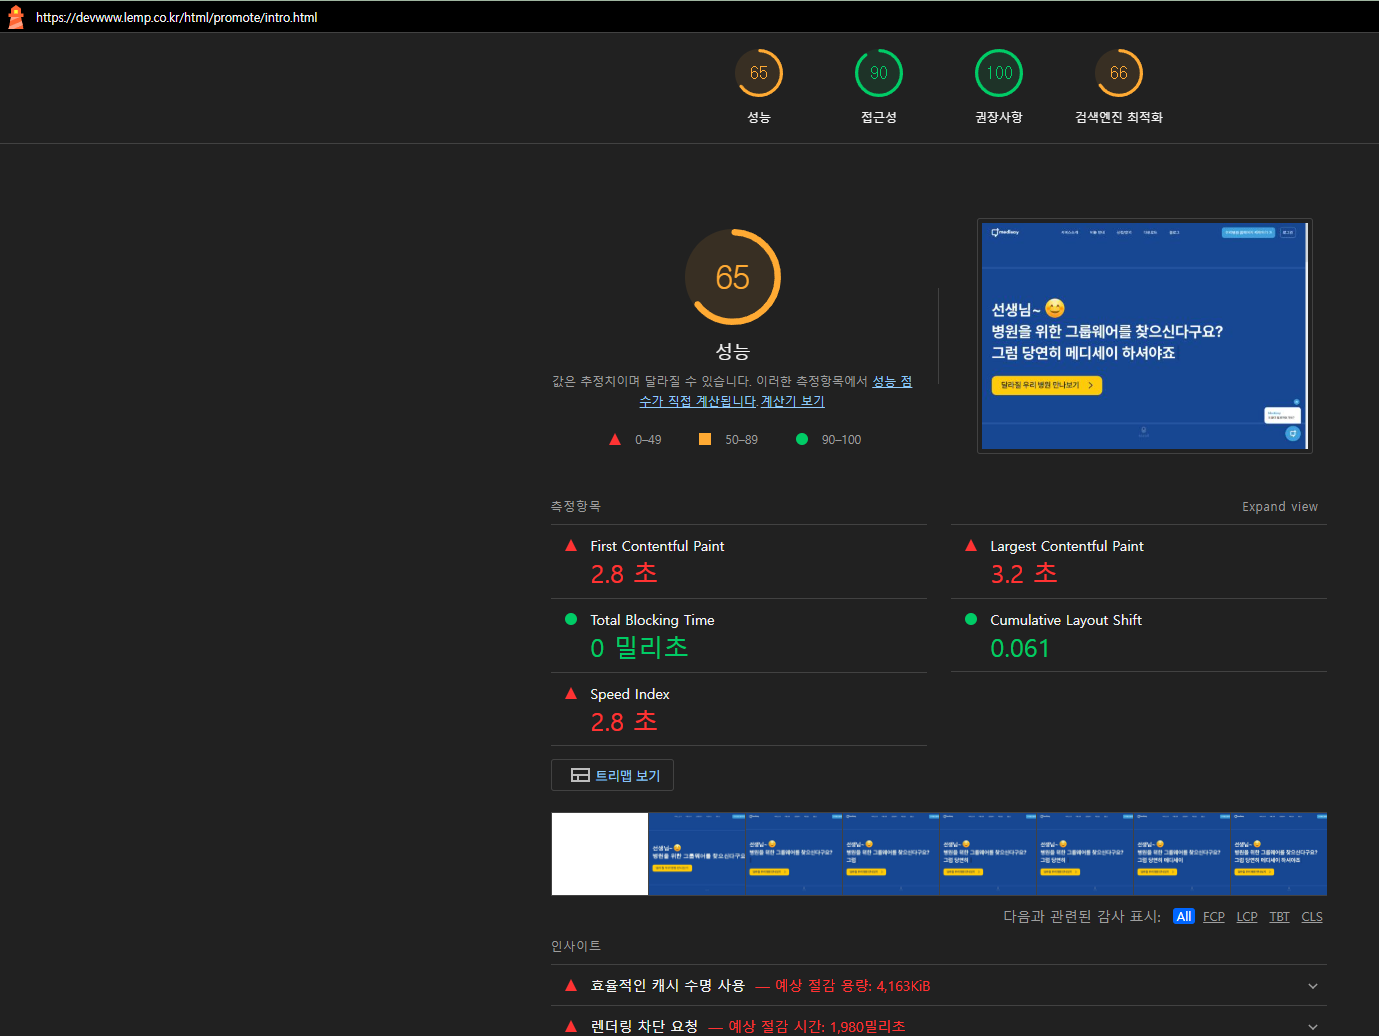Jump to 검색엔진 최적화 gauge 66
1379x1036 pixels.
point(1119,87)
